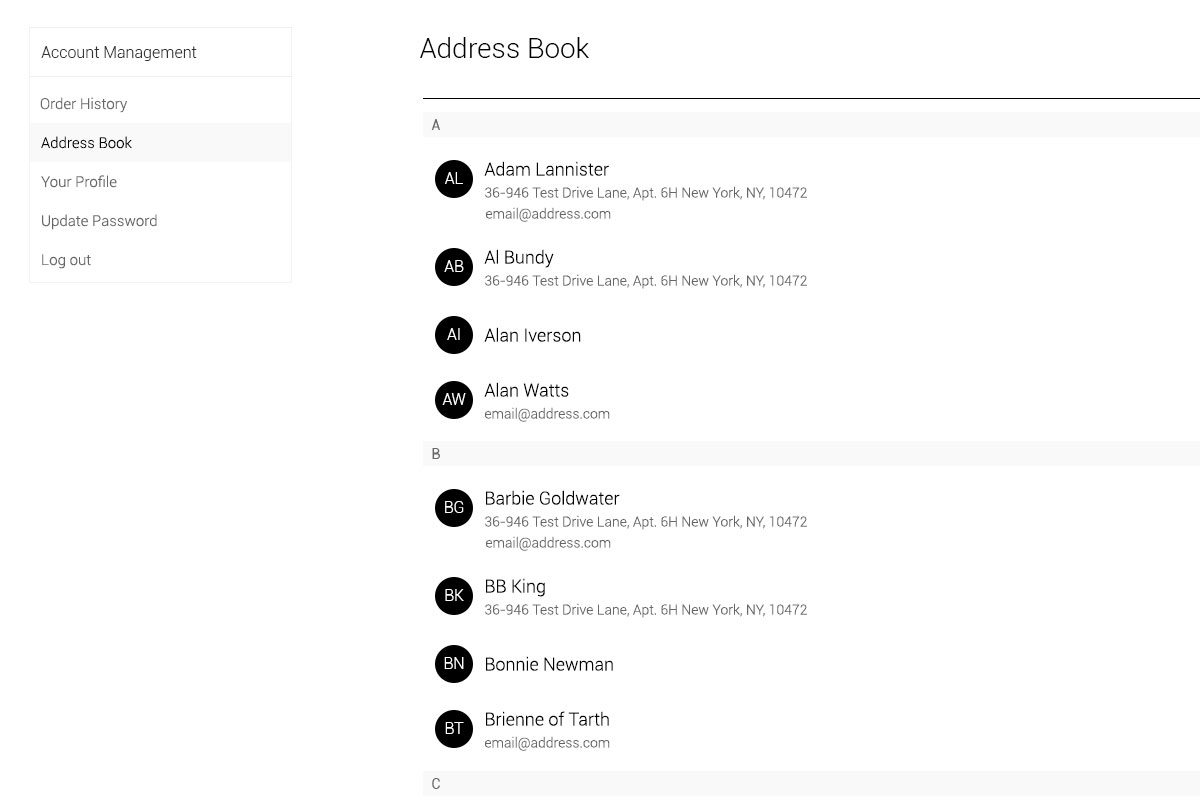This screenshot has height=800, width=1200.
Task: Open Al Bundy's contact entry
Action: coord(519,258)
